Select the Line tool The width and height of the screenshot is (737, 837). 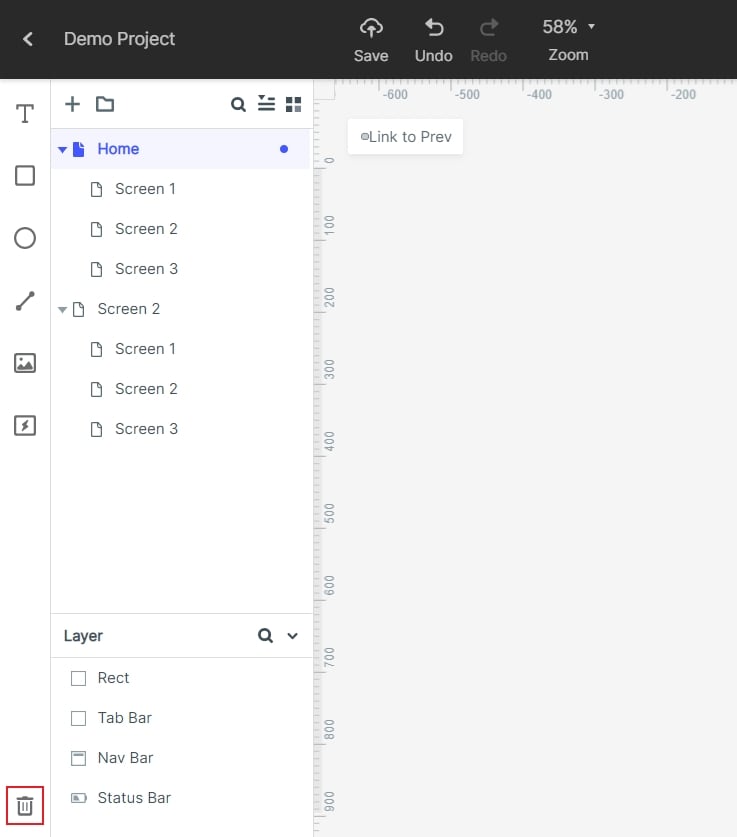25,301
